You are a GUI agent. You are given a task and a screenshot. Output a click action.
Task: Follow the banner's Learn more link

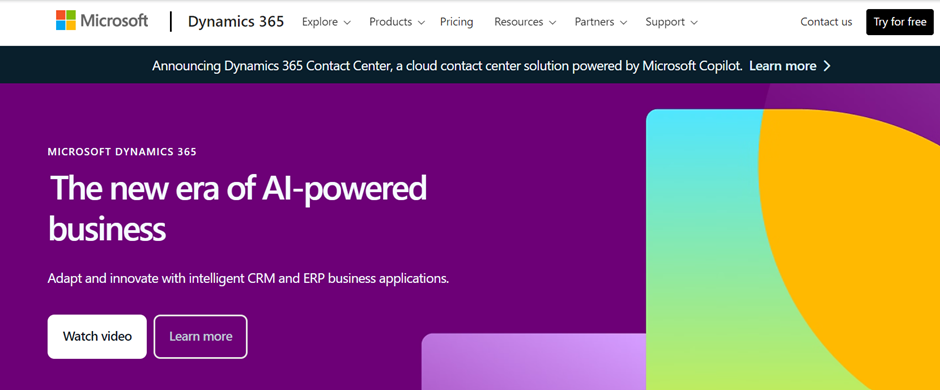point(782,66)
